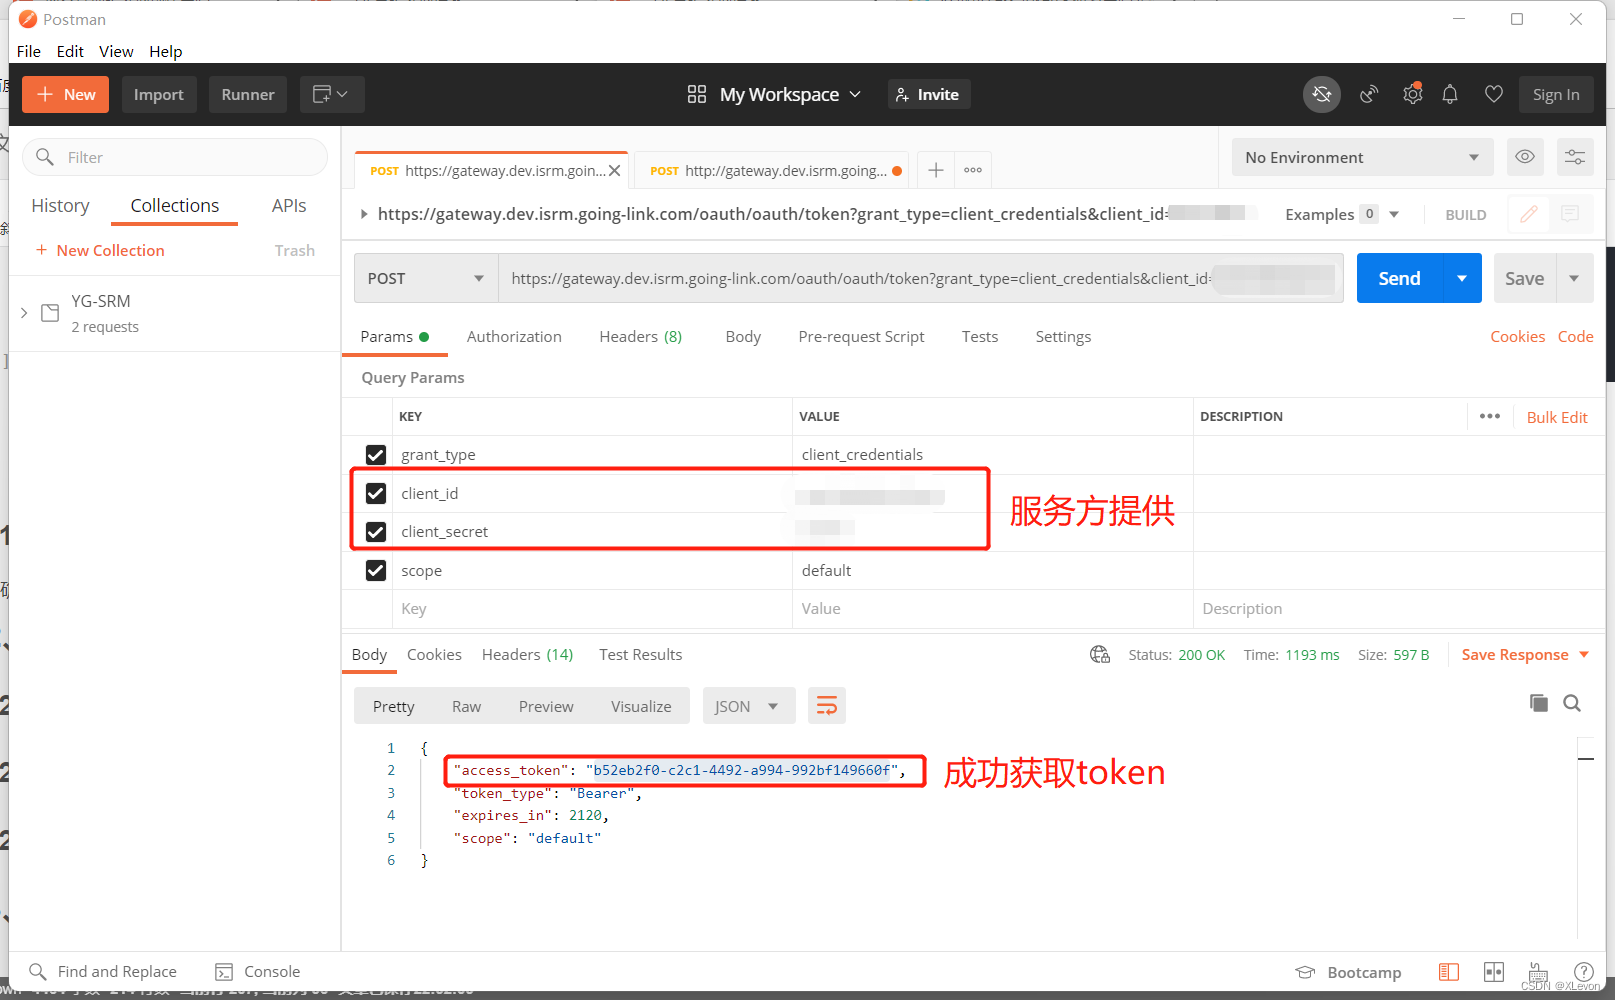Screen dimensions: 1615x1000
Task: Click the network globe icon by Status
Action: coord(1100,654)
